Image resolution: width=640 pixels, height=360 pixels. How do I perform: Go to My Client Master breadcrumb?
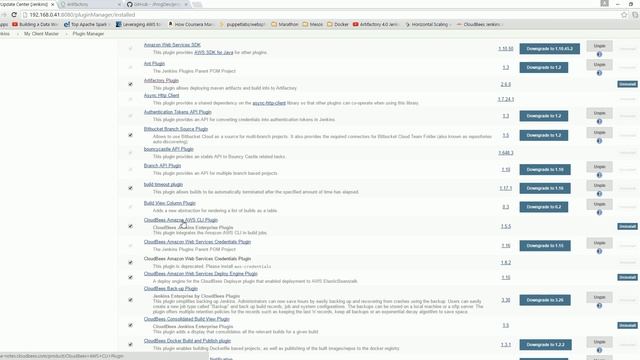click(41, 34)
